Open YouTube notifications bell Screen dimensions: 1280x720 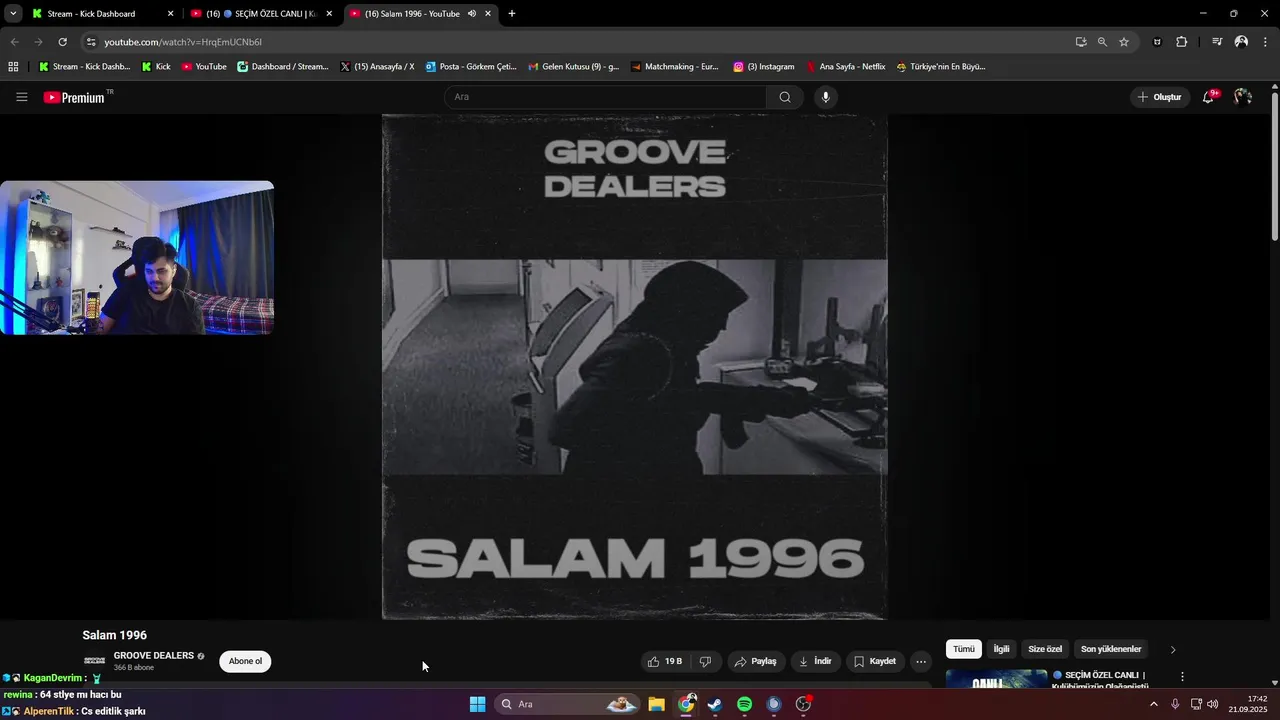1209,97
